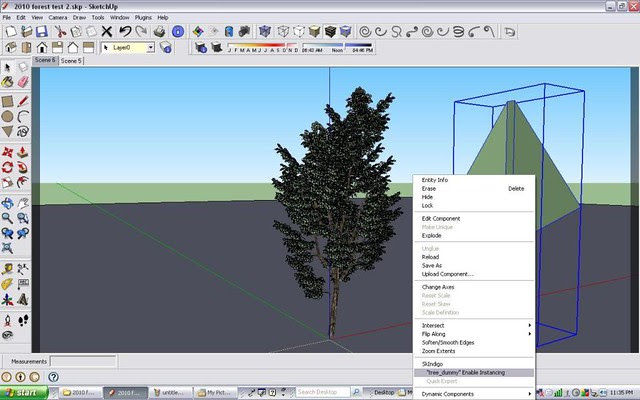
Task: Select the Front view house icon
Action: pyautogui.click(x=42, y=47)
